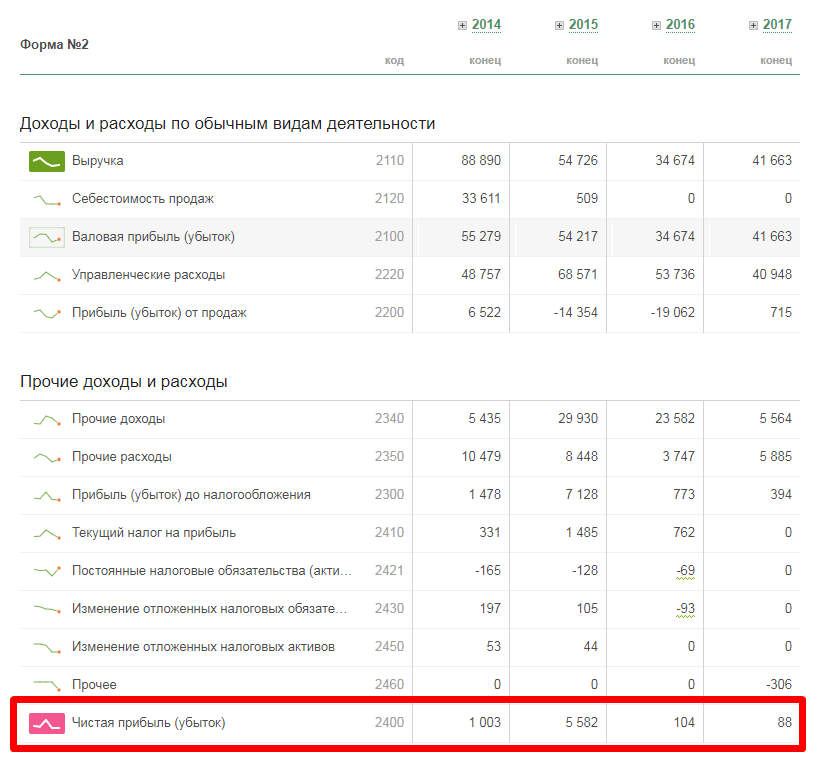Image resolution: width=817 pixels, height=759 pixels.
Task: Select the Прочее row label
Action: (x=94, y=685)
